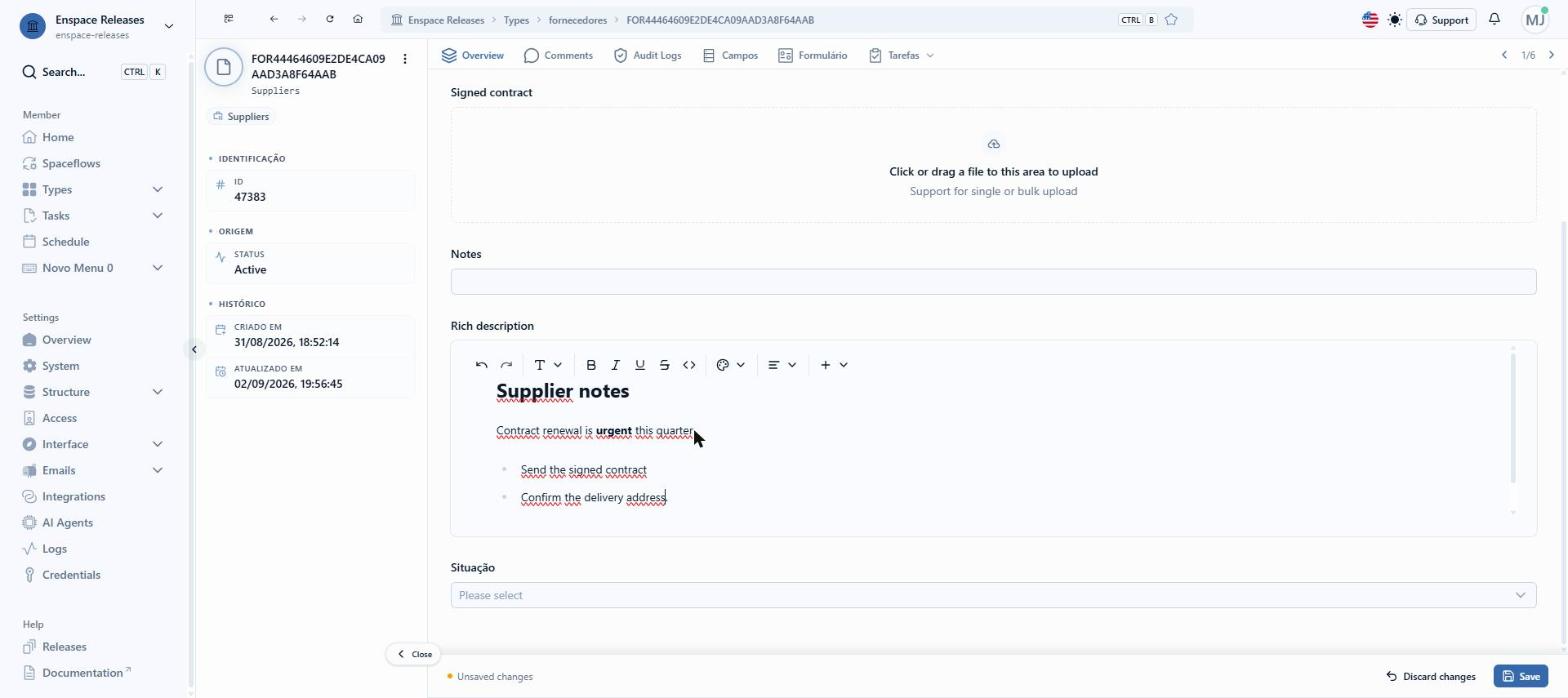Open the Tarefas tab dropdown

click(901, 55)
